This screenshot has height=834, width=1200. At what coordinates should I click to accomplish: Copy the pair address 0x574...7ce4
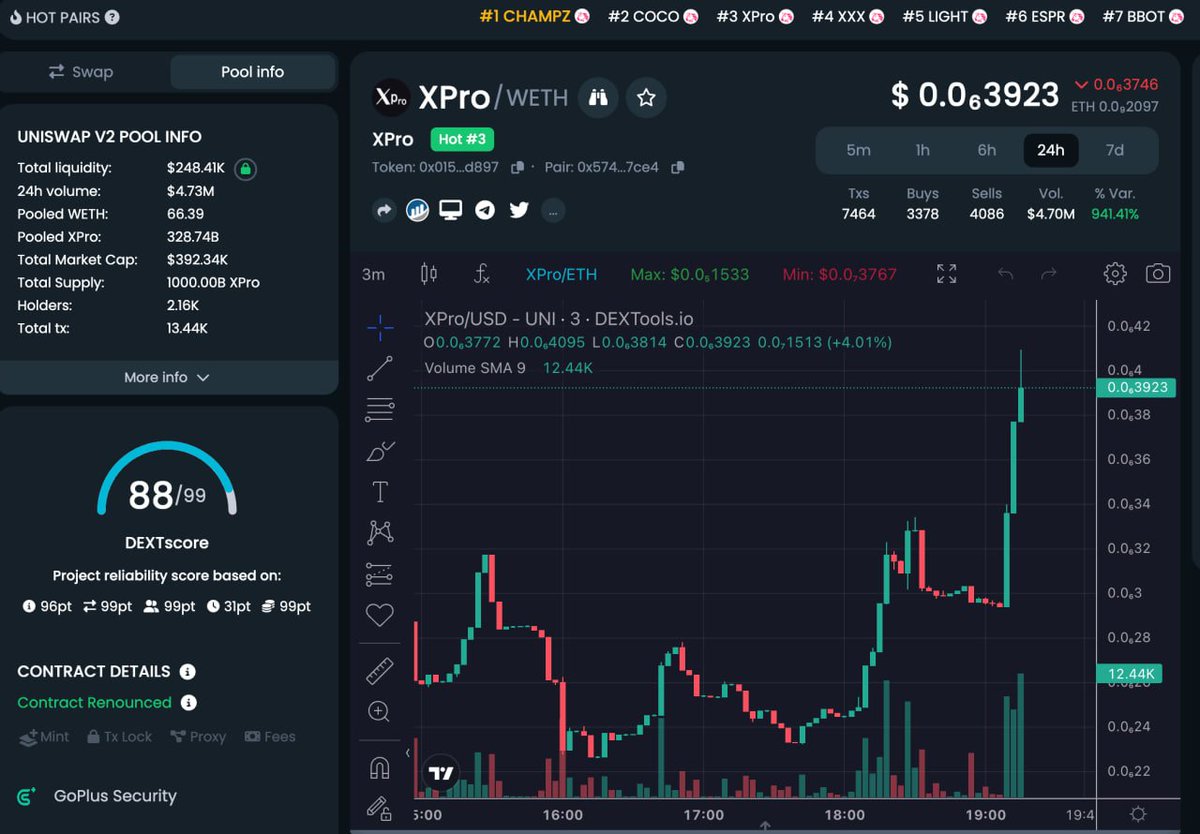(x=678, y=167)
